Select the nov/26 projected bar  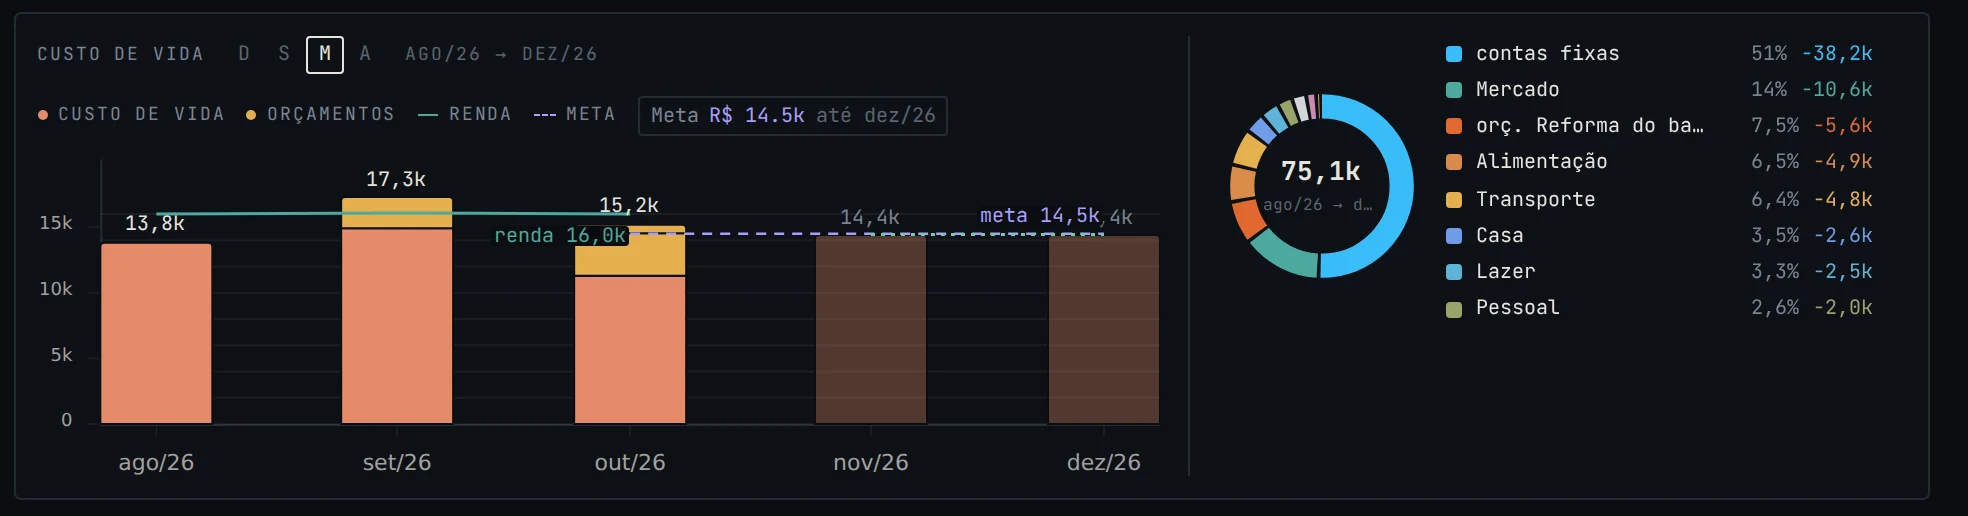pos(871,330)
